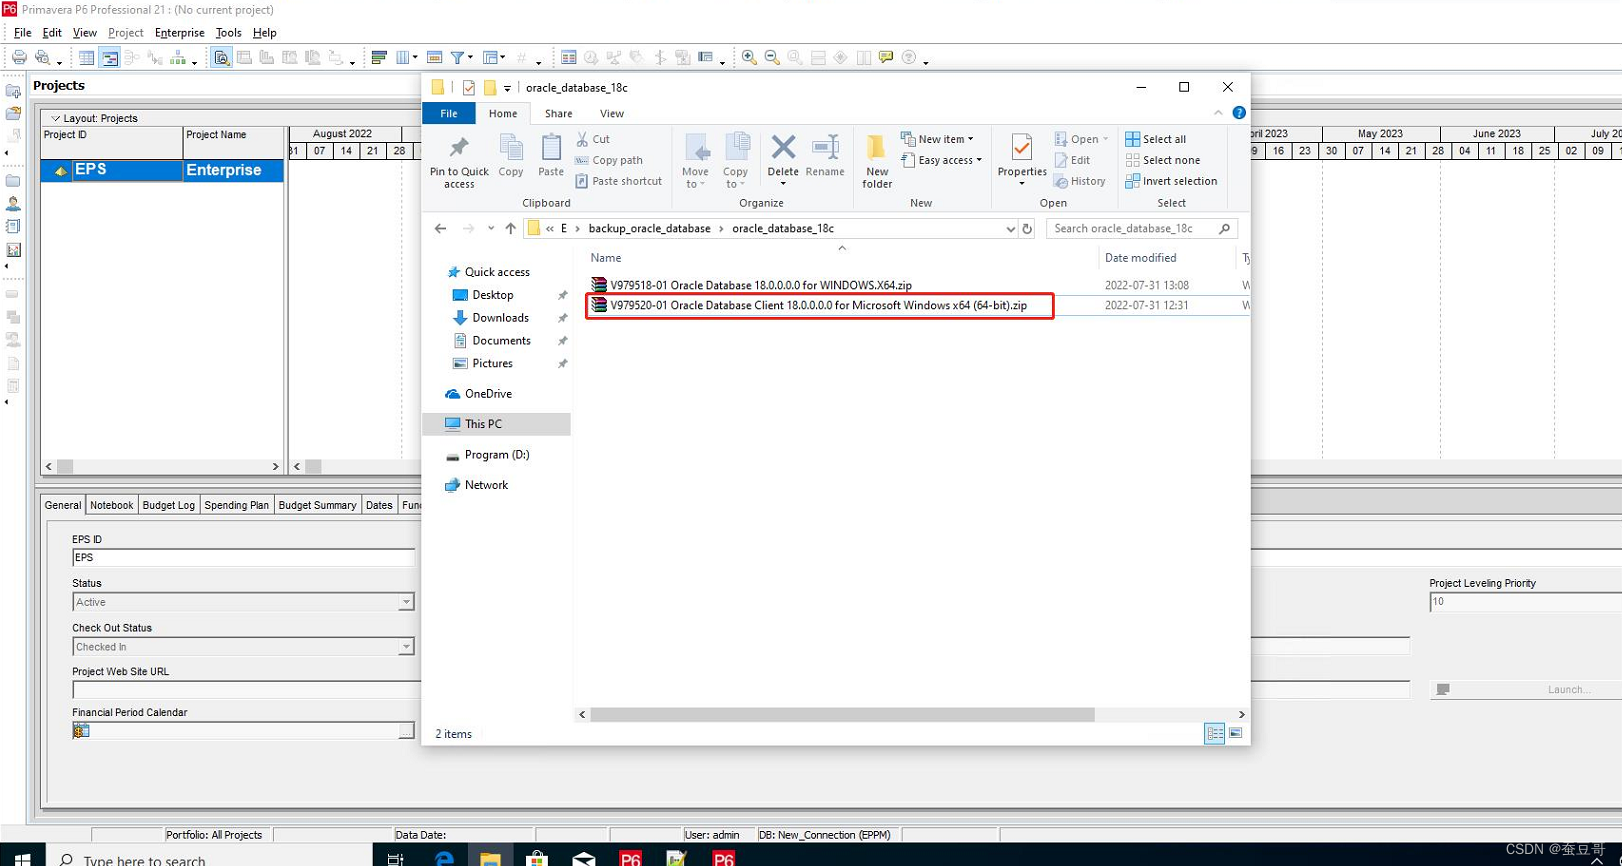
Task: Select the V979518-01 Oracle Database WINDOWS.X64.zip file
Action: click(761, 285)
